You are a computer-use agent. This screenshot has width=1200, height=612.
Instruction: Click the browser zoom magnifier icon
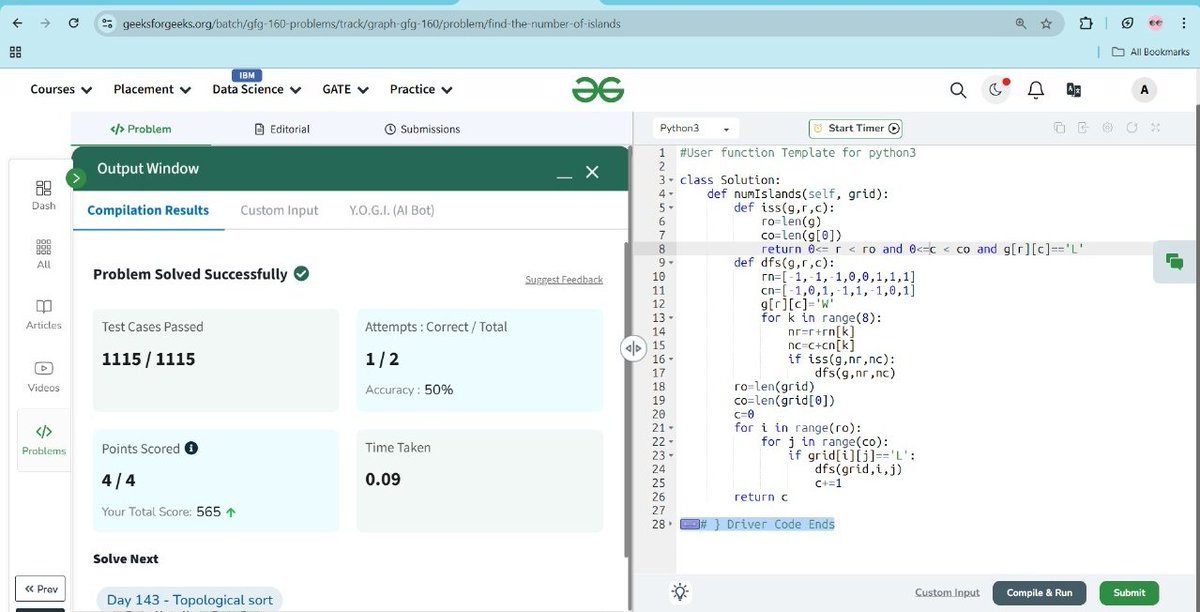[x=1020, y=23]
